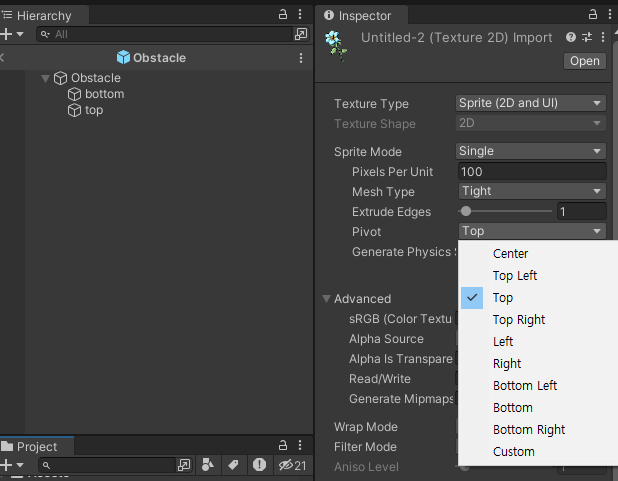Open the Project create plus dropdown
Viewport: 618px width, 481px height.
coord(12,465)
